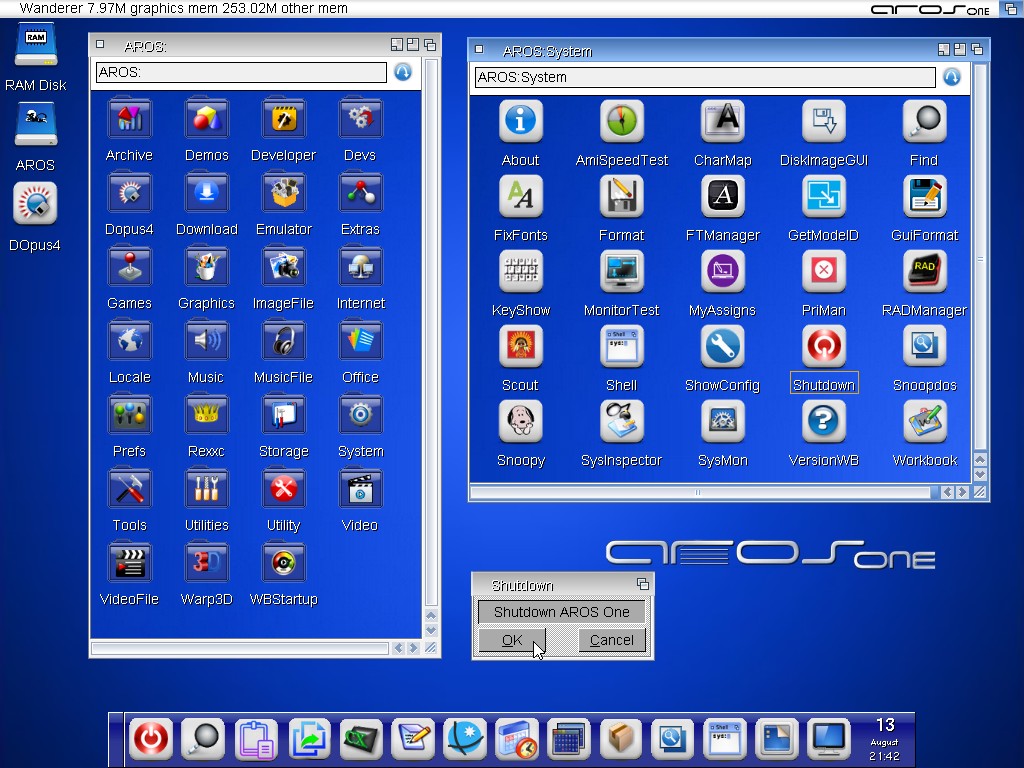Open the DOpus4 desktop icon

[35, 205]
